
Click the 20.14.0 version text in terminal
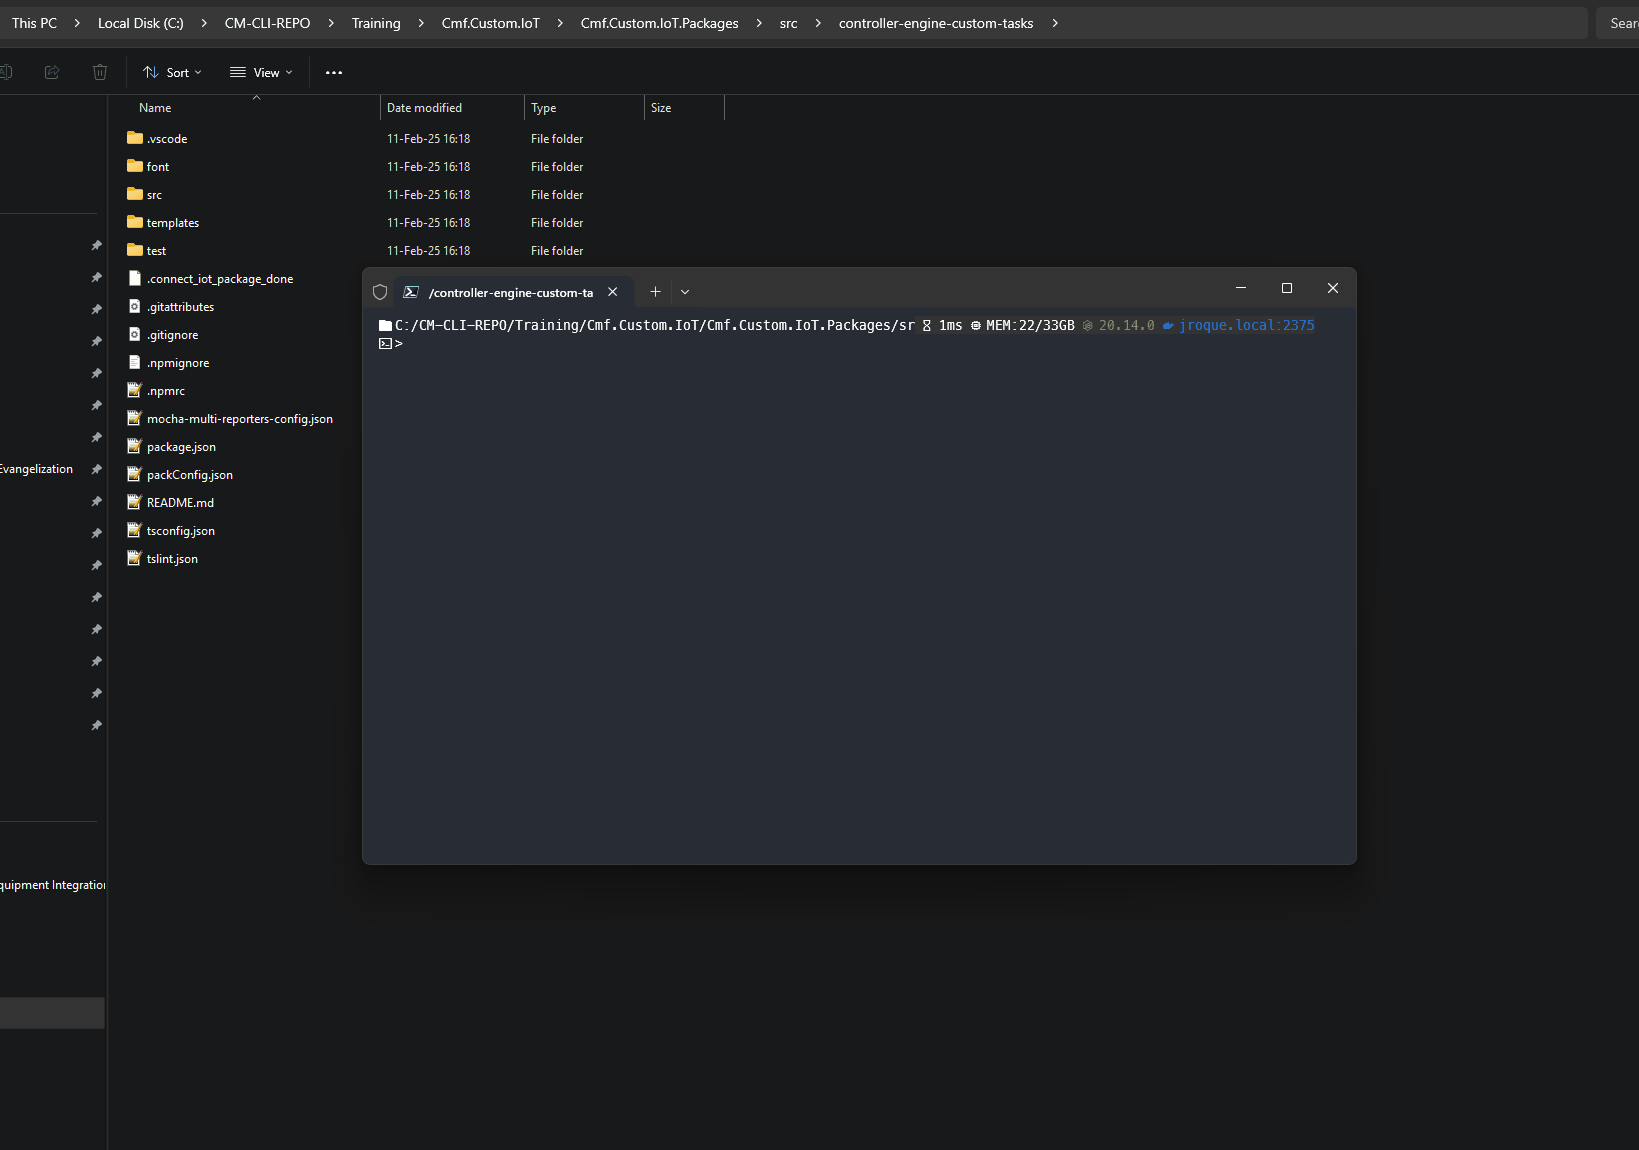tap(1126, 325)
